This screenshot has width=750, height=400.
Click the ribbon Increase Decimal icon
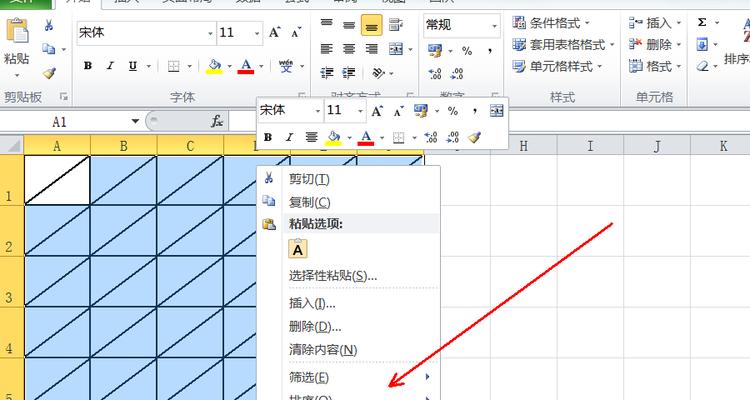(435, 73)
